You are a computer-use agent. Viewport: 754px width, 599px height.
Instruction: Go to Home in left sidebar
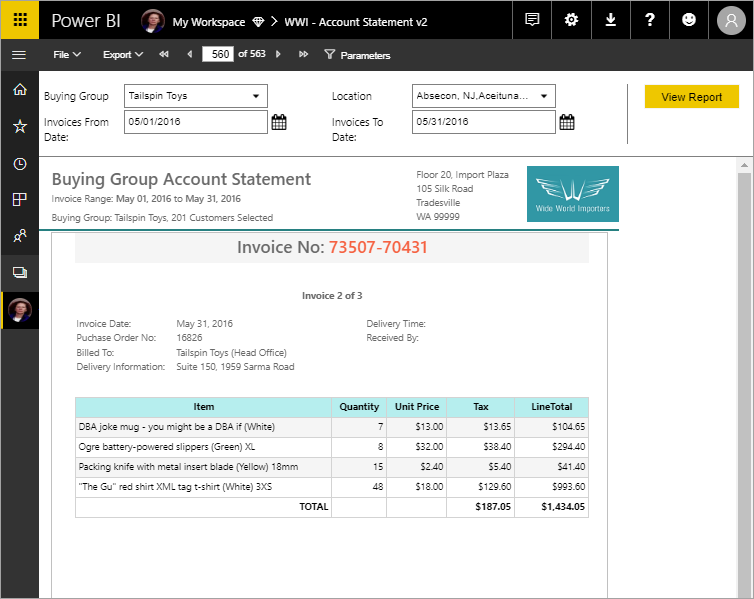tap(19, 90)
